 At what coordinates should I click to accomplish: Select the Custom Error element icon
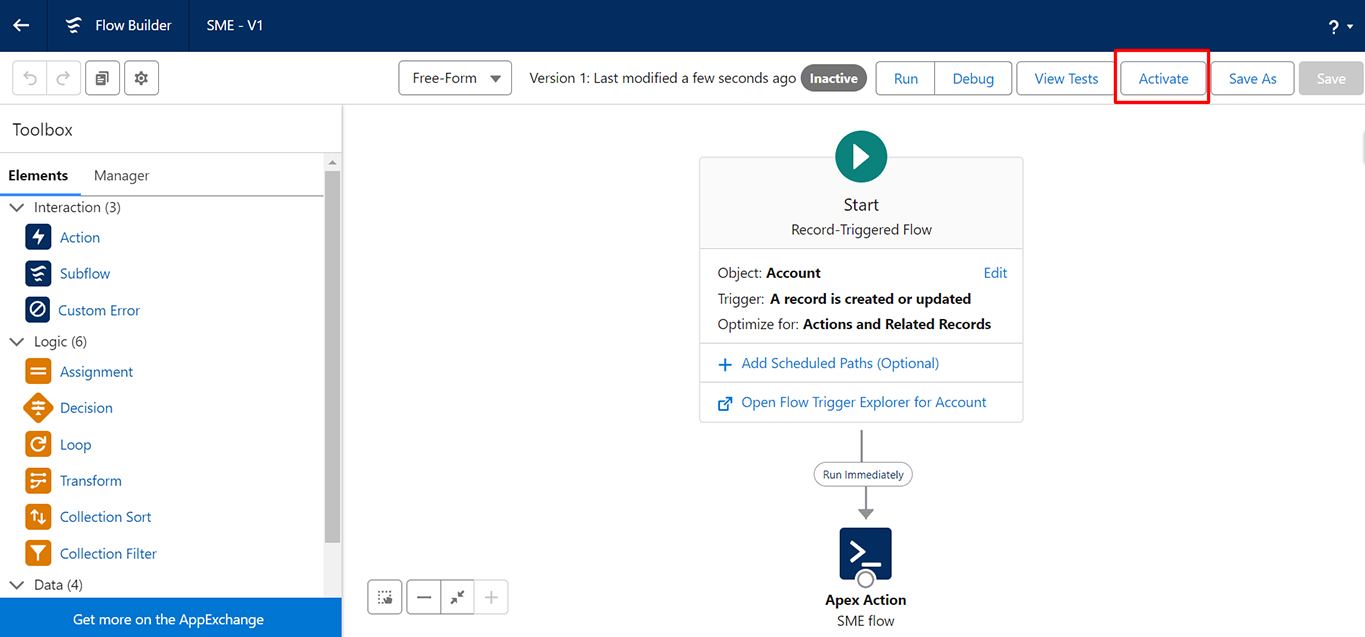click(x=38, y=310)
